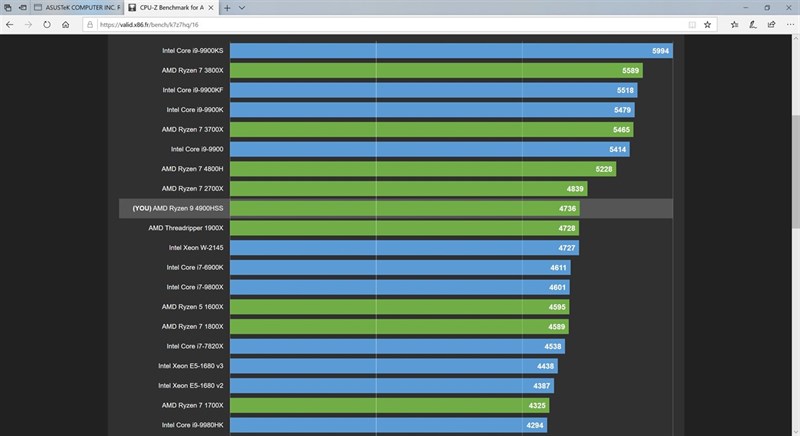This screenshot has height=436, width=800.
Task: Click the page vertical scrollbar thumb
Action: 795,171
